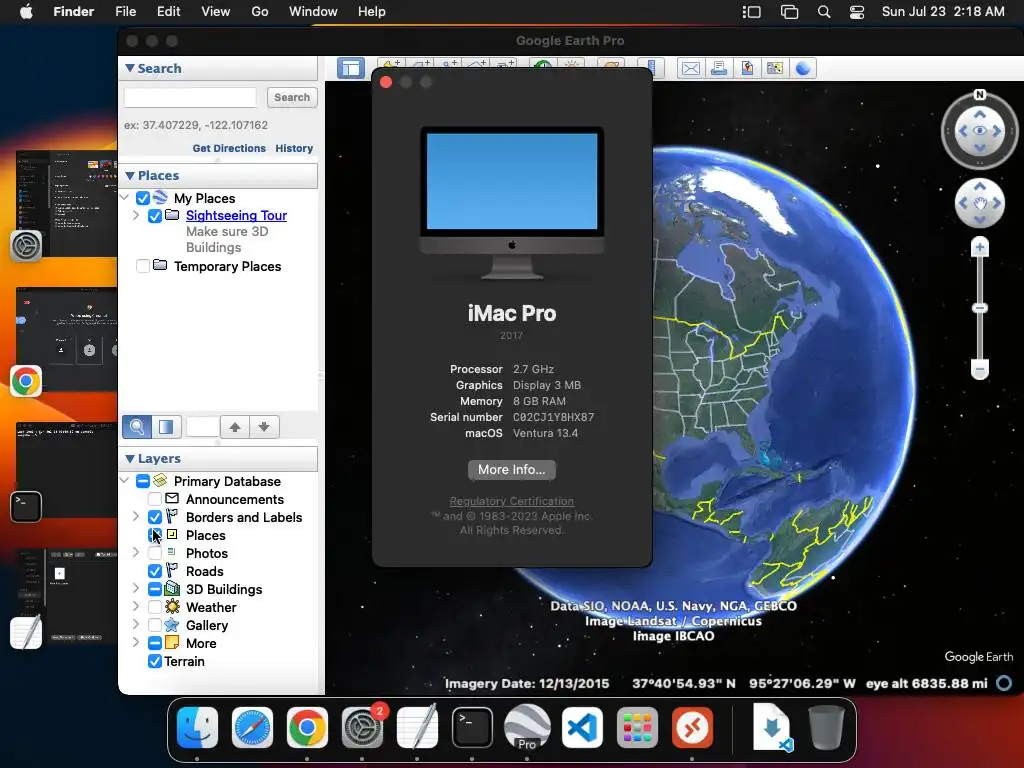Click More Info in About dialog
The width and height of the screenshot is (1024, 768).
[511, 470]
